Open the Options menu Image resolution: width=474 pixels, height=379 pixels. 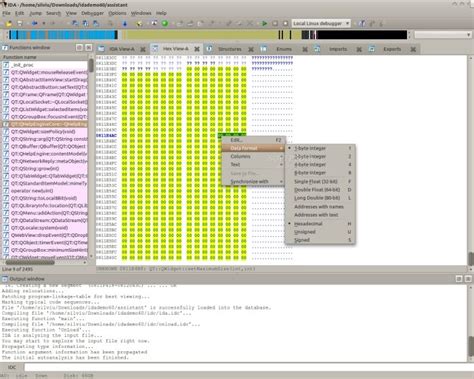117,13
